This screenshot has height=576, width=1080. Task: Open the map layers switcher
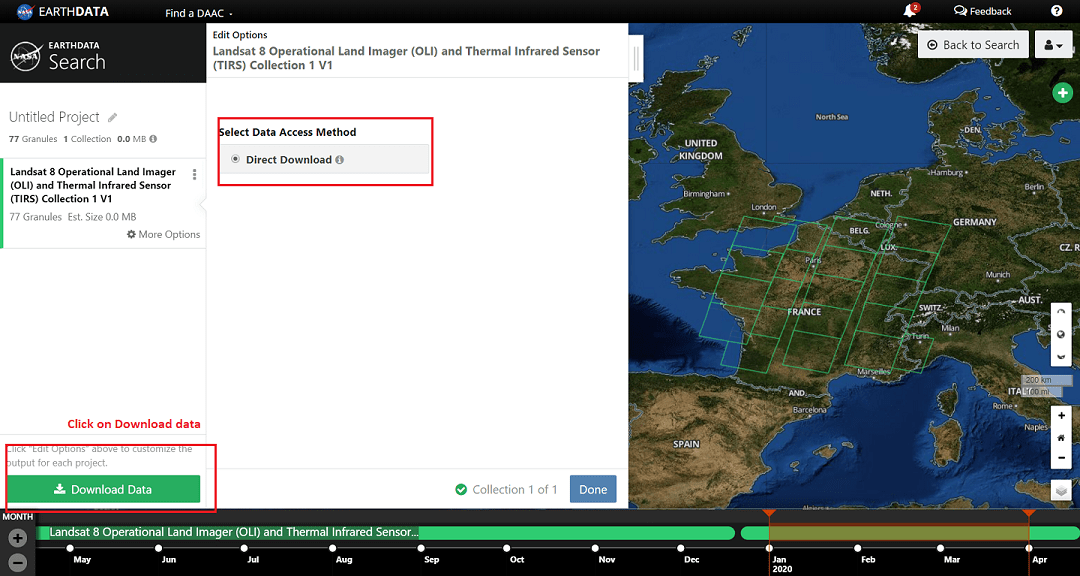coord(1061,490)
